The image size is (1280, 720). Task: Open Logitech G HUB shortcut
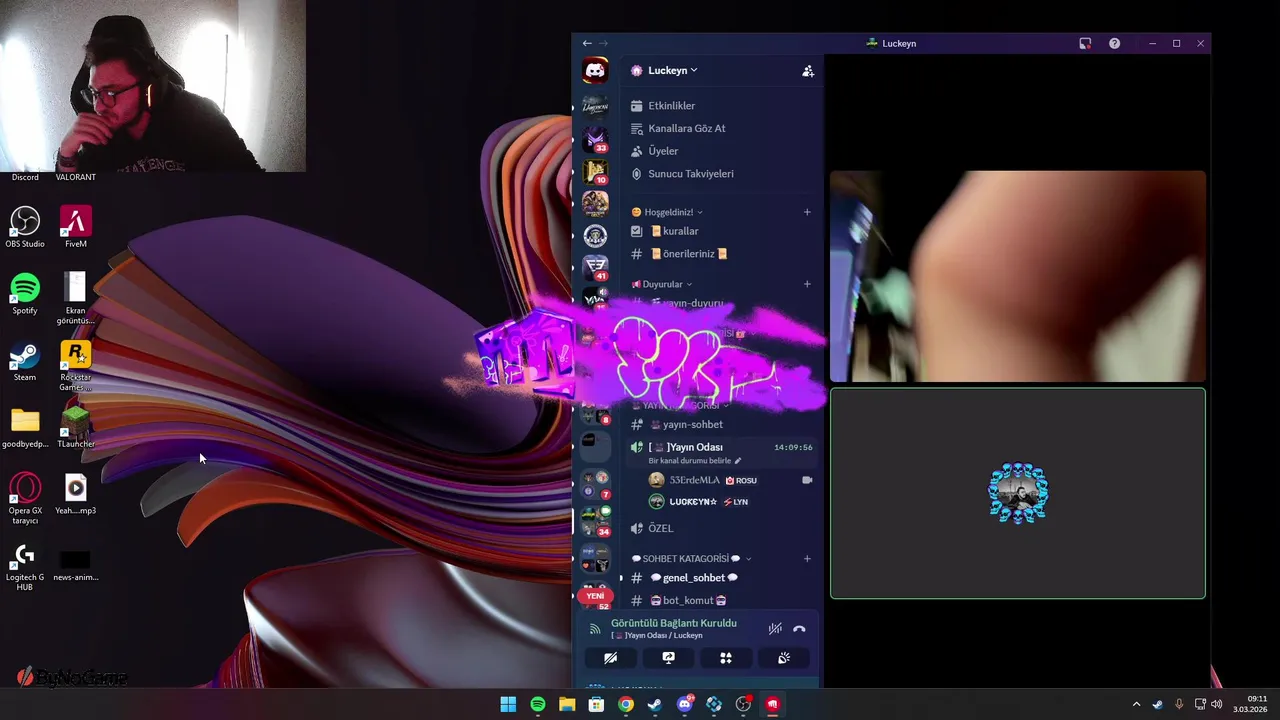click(x=25, y=566)
